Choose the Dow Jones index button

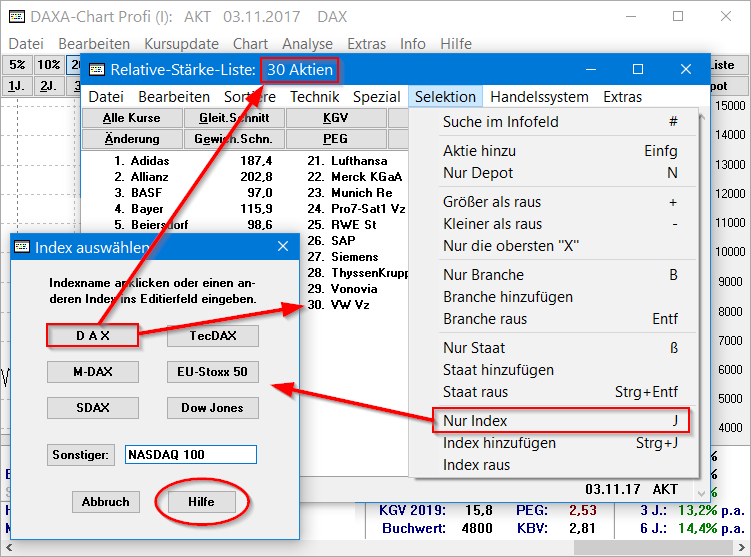point(212,408)
